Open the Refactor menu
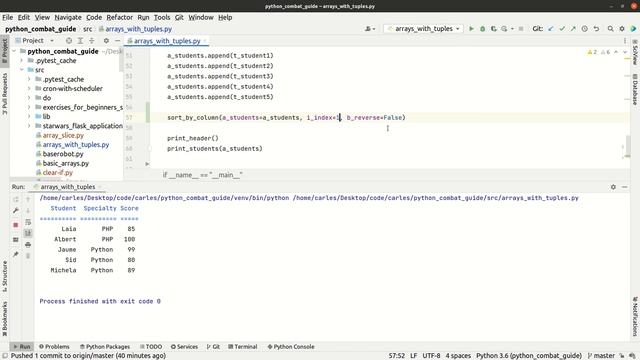640x360 pixels. coord(120,17)
